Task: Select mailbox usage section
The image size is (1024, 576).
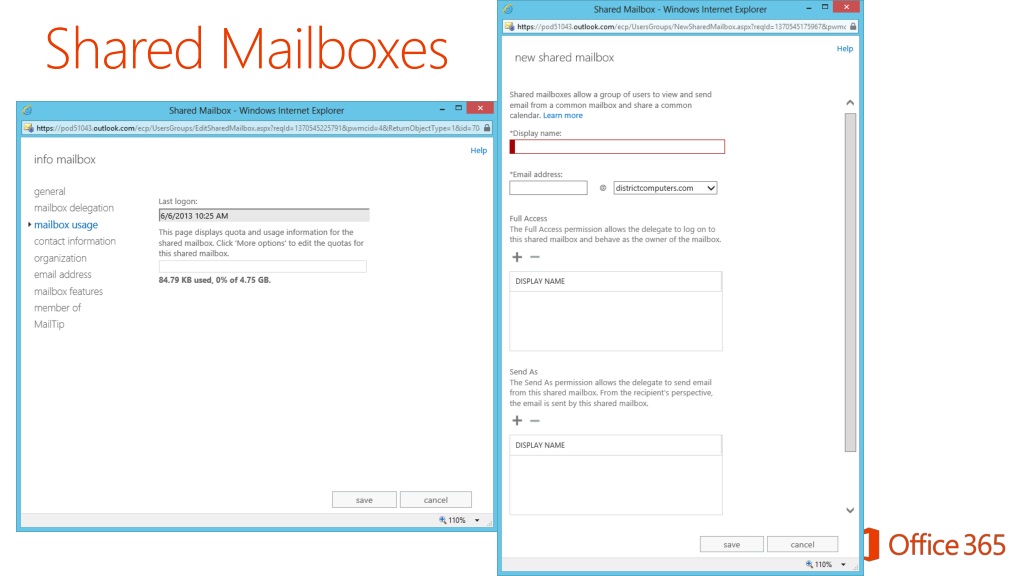Action: pos(66,225)
